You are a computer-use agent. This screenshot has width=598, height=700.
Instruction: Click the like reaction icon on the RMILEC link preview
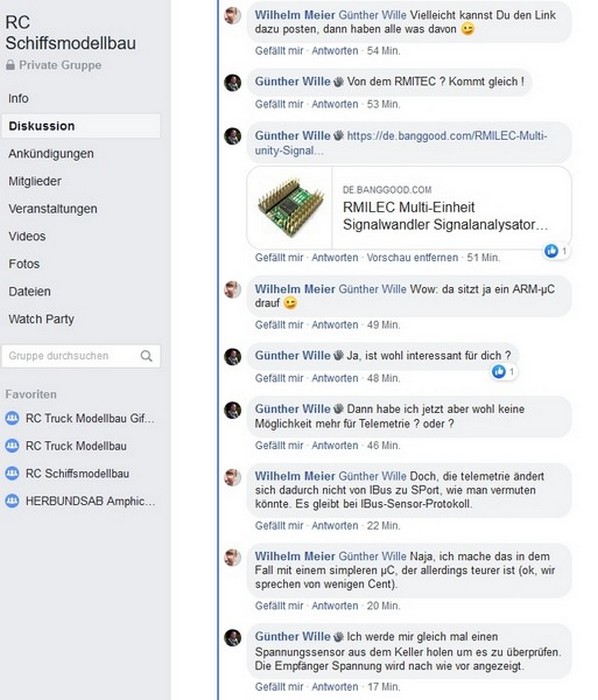click(x=551, y=251)
